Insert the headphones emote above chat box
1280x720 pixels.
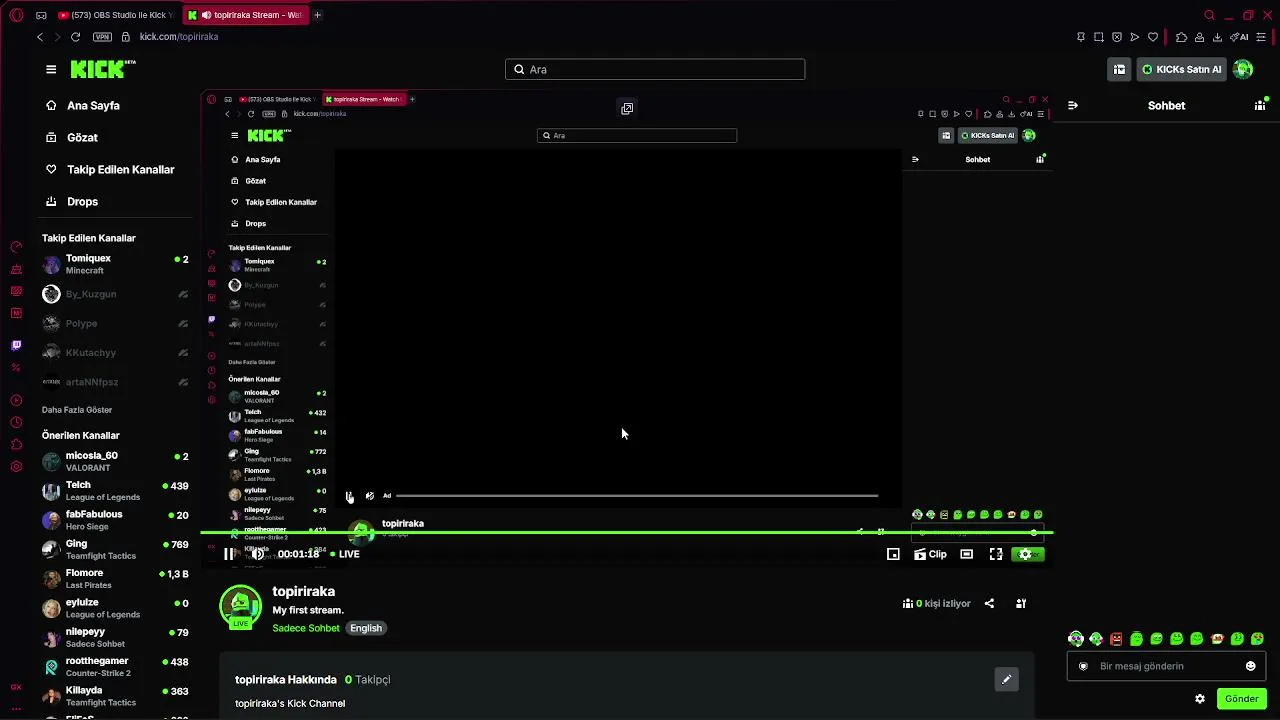point(1076,638)
